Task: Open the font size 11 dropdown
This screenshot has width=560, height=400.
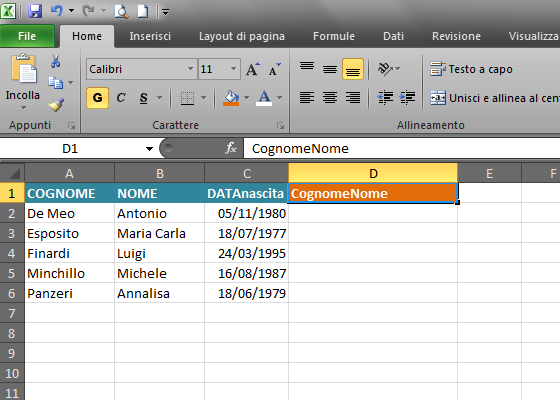Action: pyautogui.click(x=233, y=69)
